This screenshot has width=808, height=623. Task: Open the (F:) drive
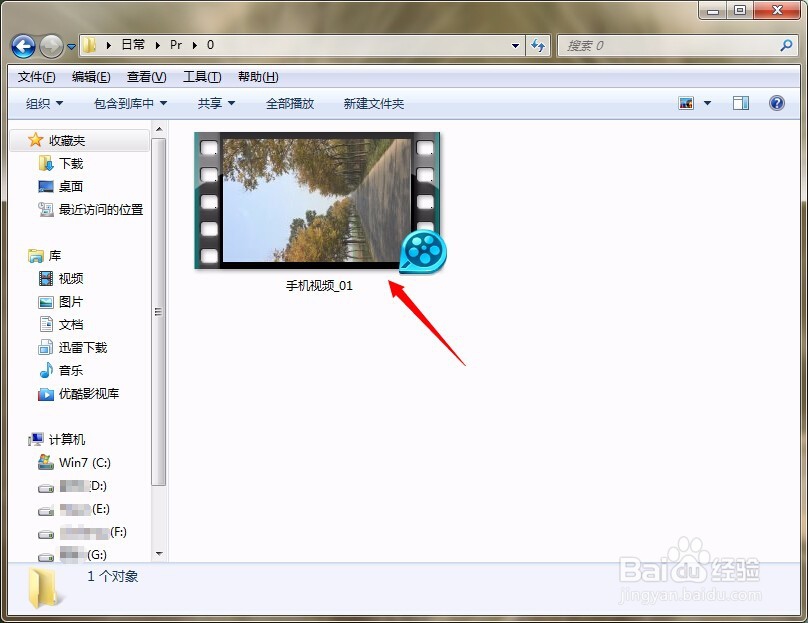coord(93,531)
